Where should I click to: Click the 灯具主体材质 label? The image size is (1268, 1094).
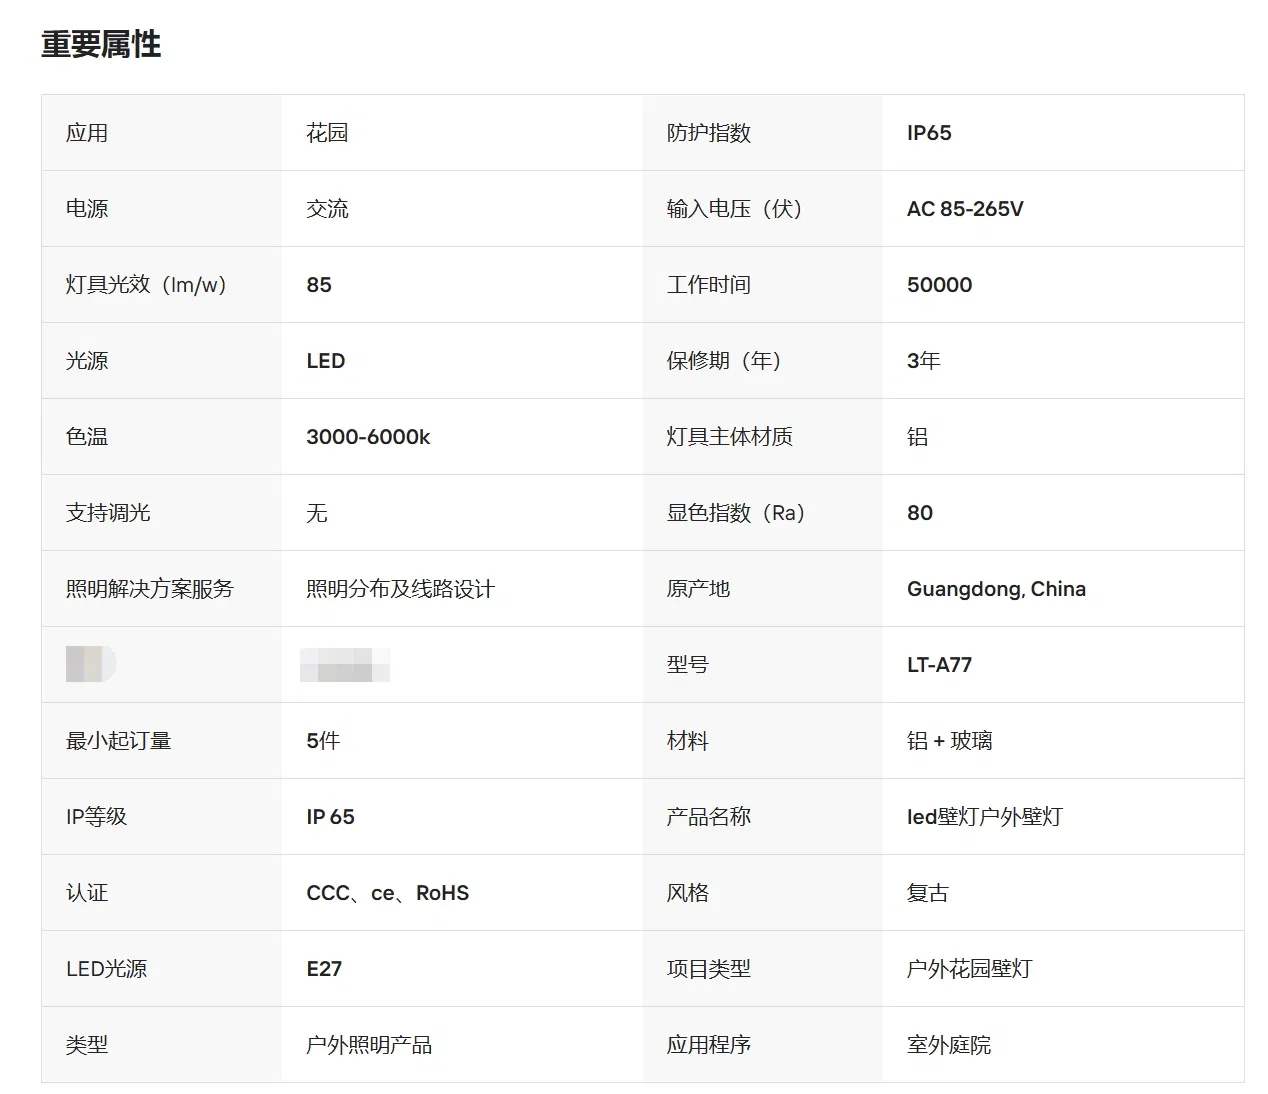pyautogui.click(x=730, y=437)
